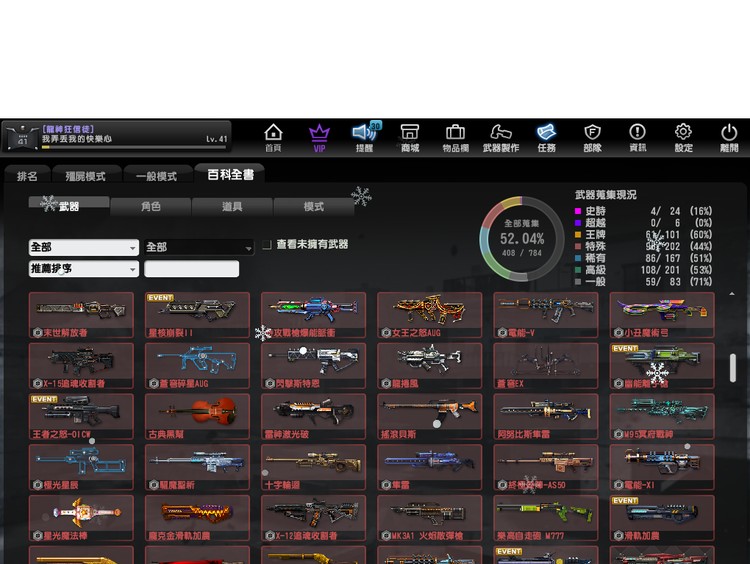The height and width of the screenshot is (564, 750).
Task: Open the 部隊 clan icon
Action: click(x=592, y=137)
